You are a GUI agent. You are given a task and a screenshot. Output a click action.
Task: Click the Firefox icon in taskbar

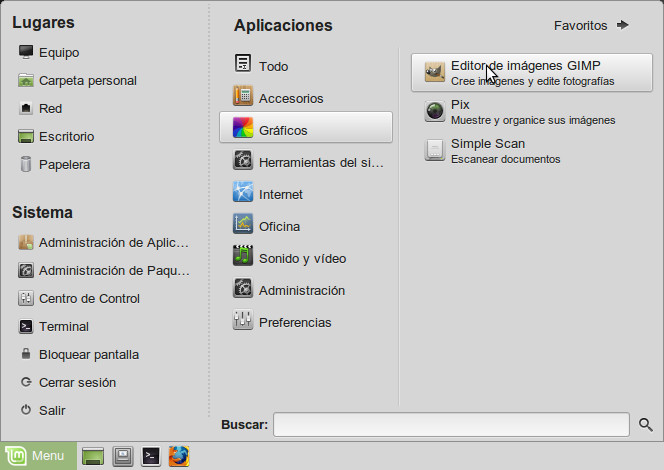(x=179, y=456)
